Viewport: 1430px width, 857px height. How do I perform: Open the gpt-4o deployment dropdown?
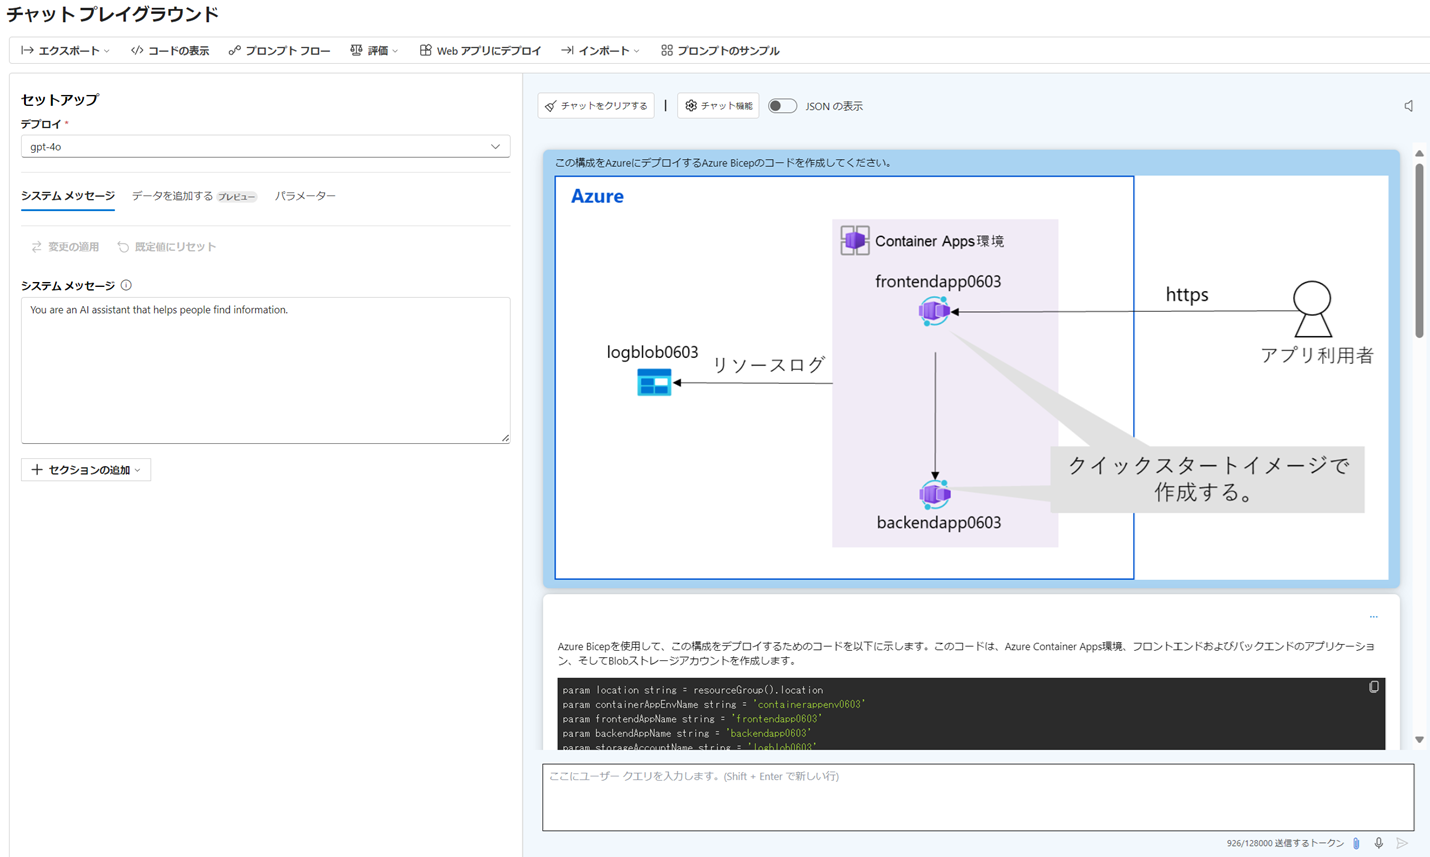click(265, 147)
